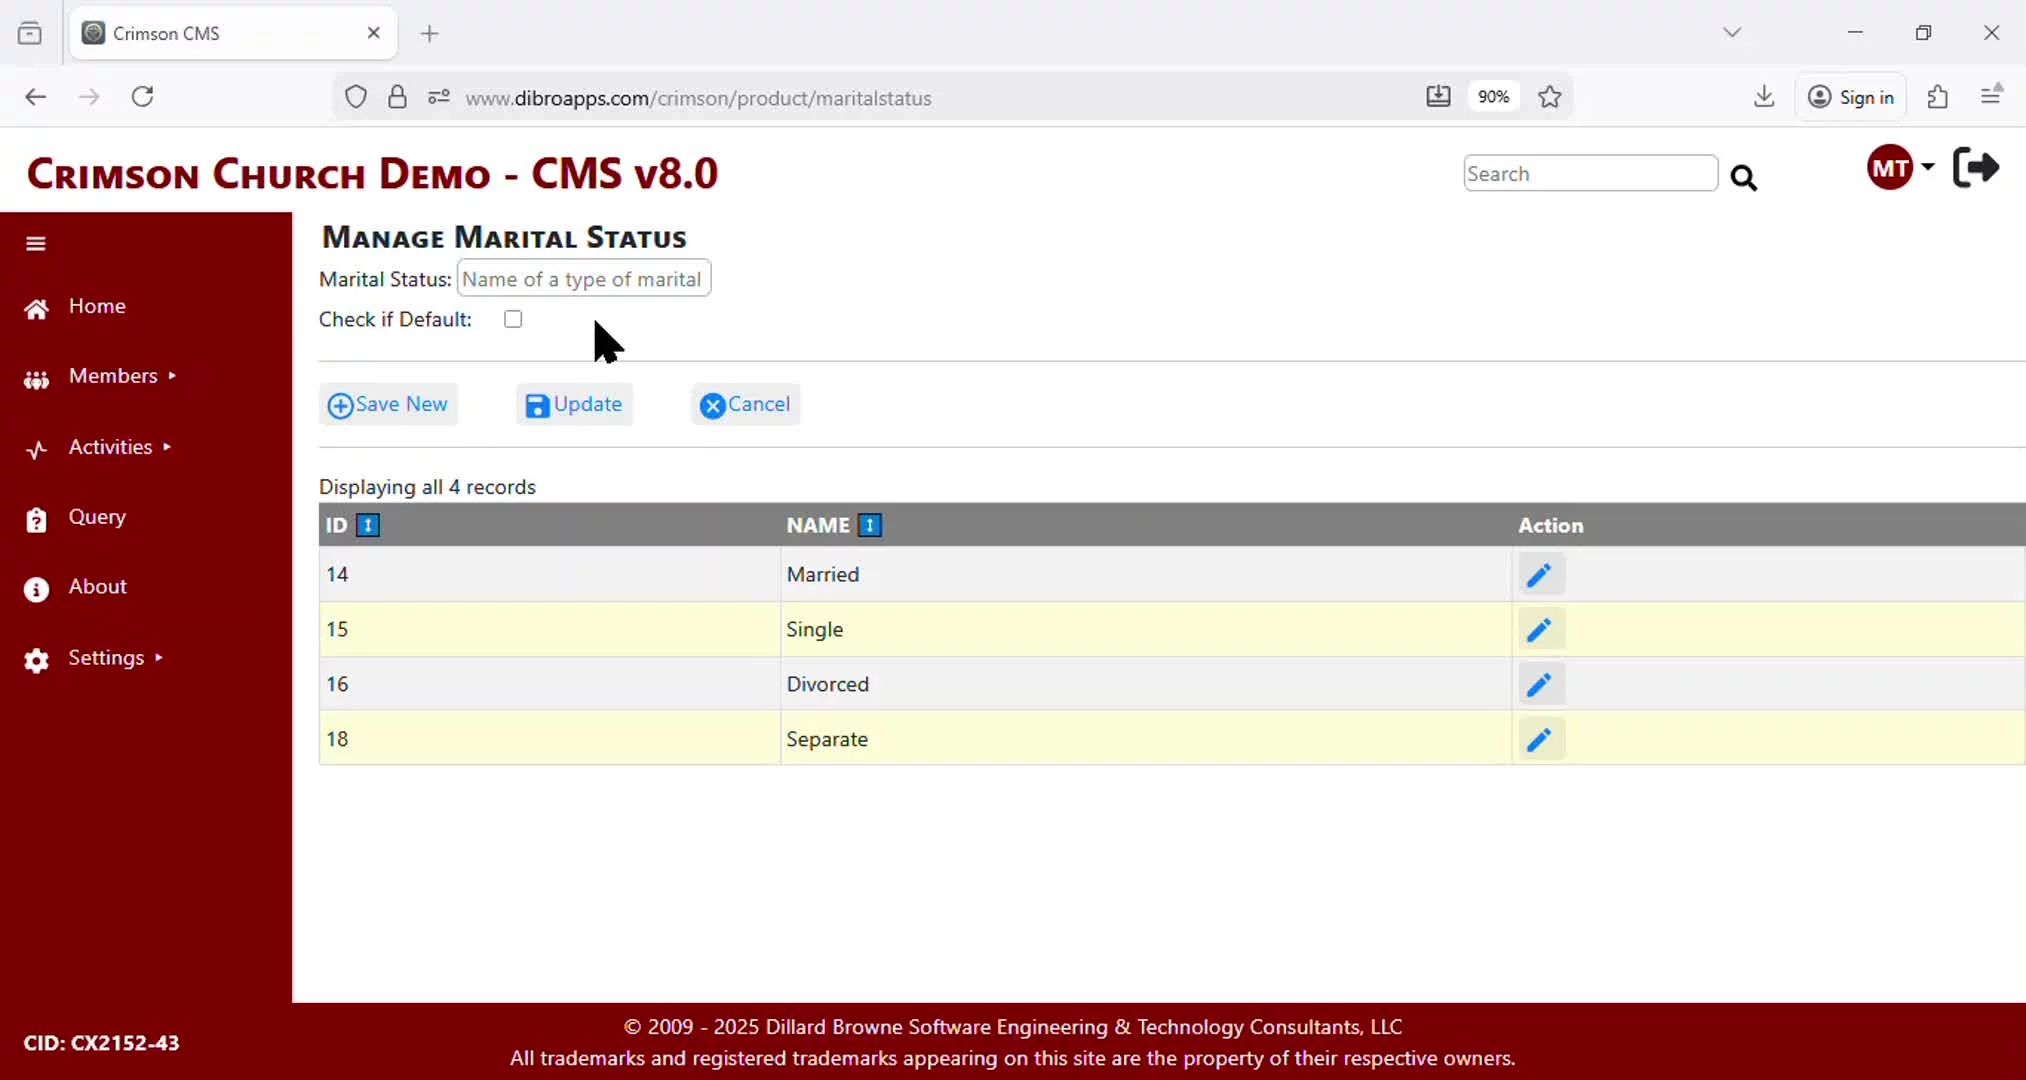
Task: Expand the Activities sidebar submenu
Action: click(110, 447)
